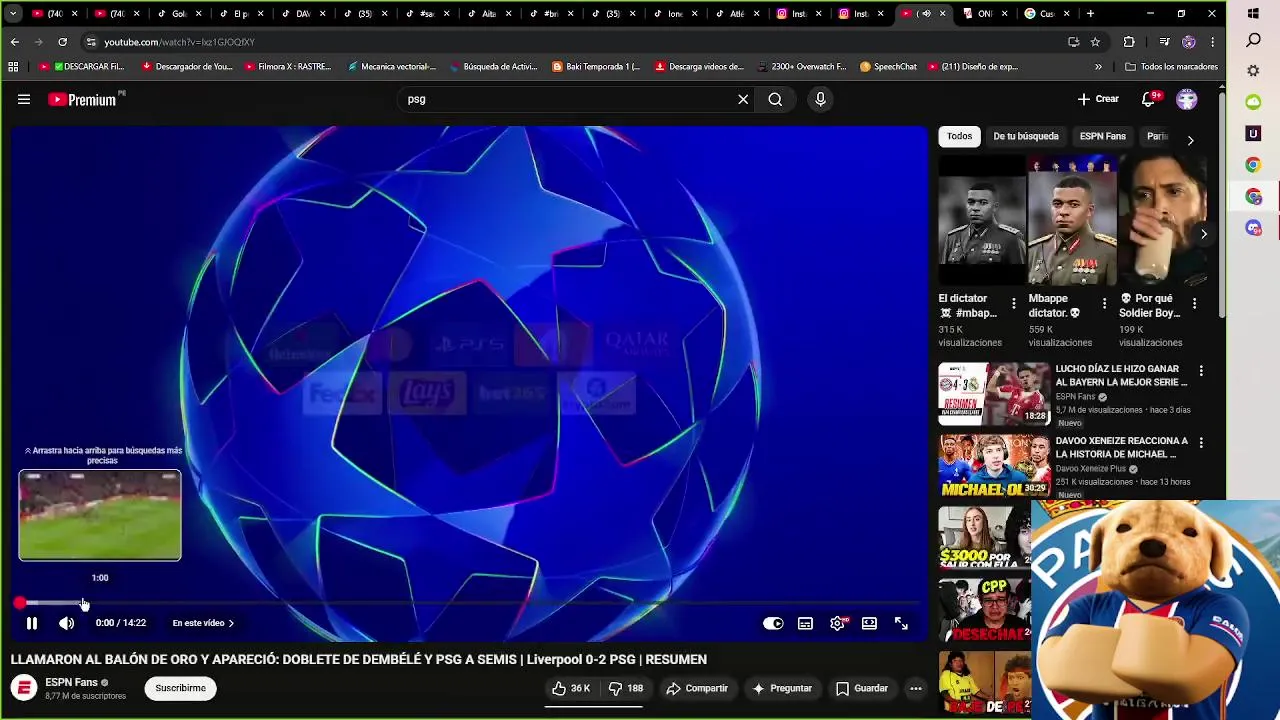Image resolution: width=1280 pixels, height=720 pixels.
Task: Open the browser apps grid icon
Action: pyautogui.click(x=13, y=66)
